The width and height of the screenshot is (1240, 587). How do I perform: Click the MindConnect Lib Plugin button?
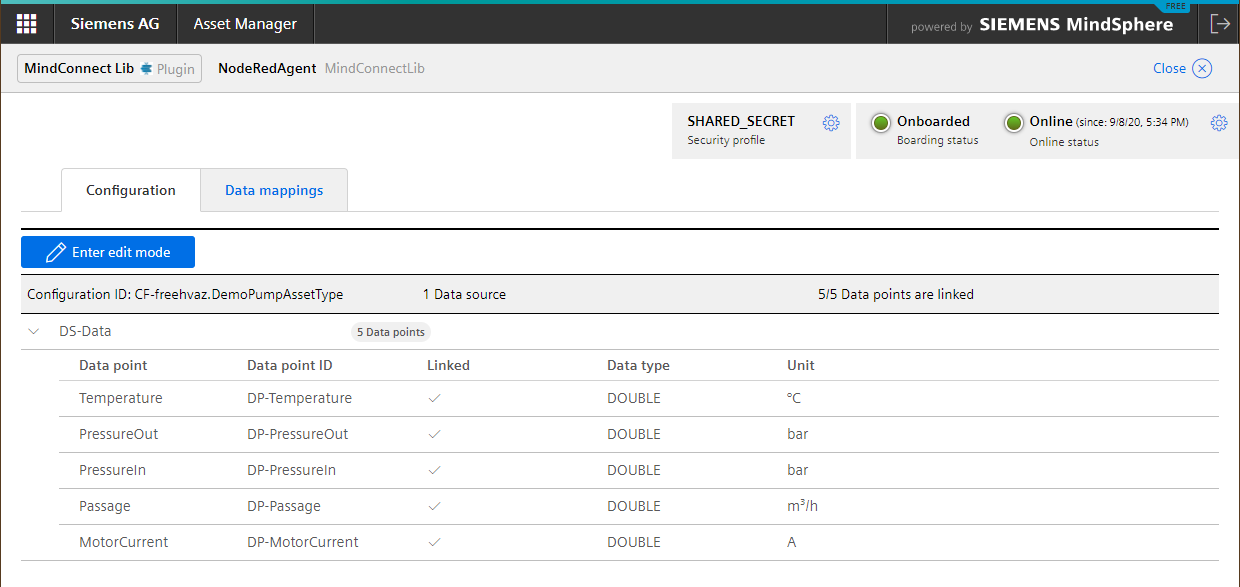tap(110, 69)
